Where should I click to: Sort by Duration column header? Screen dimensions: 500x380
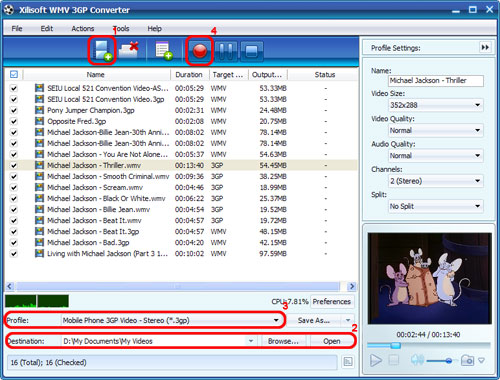pyautogui.click(x=190, y=75)
